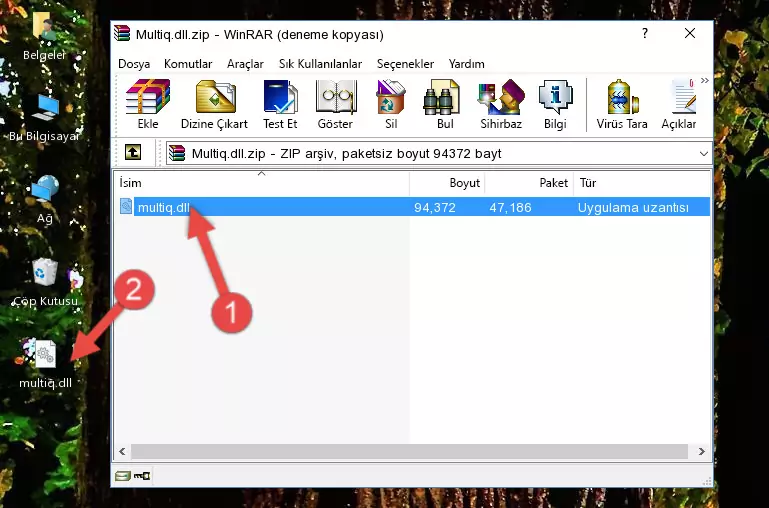Viewport: 769px width, 508px height.
Task: Open the Yardım menu
Action: tap(466, 64)
